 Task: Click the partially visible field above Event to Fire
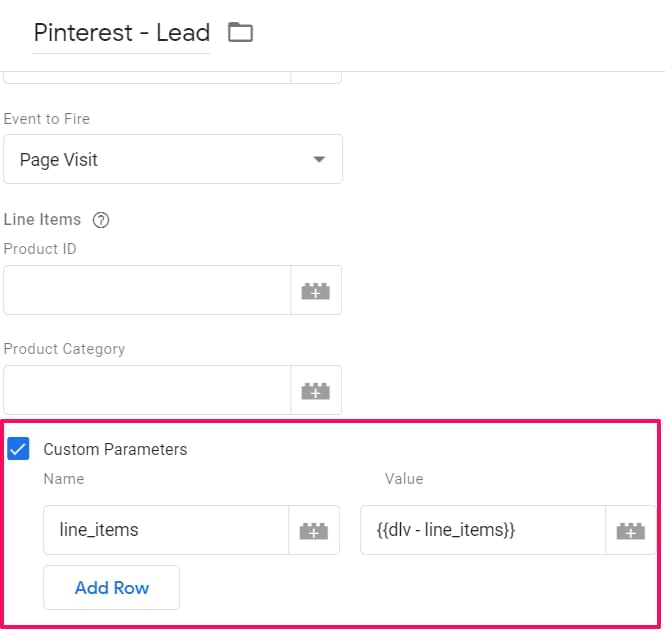(x=147, y=77)
